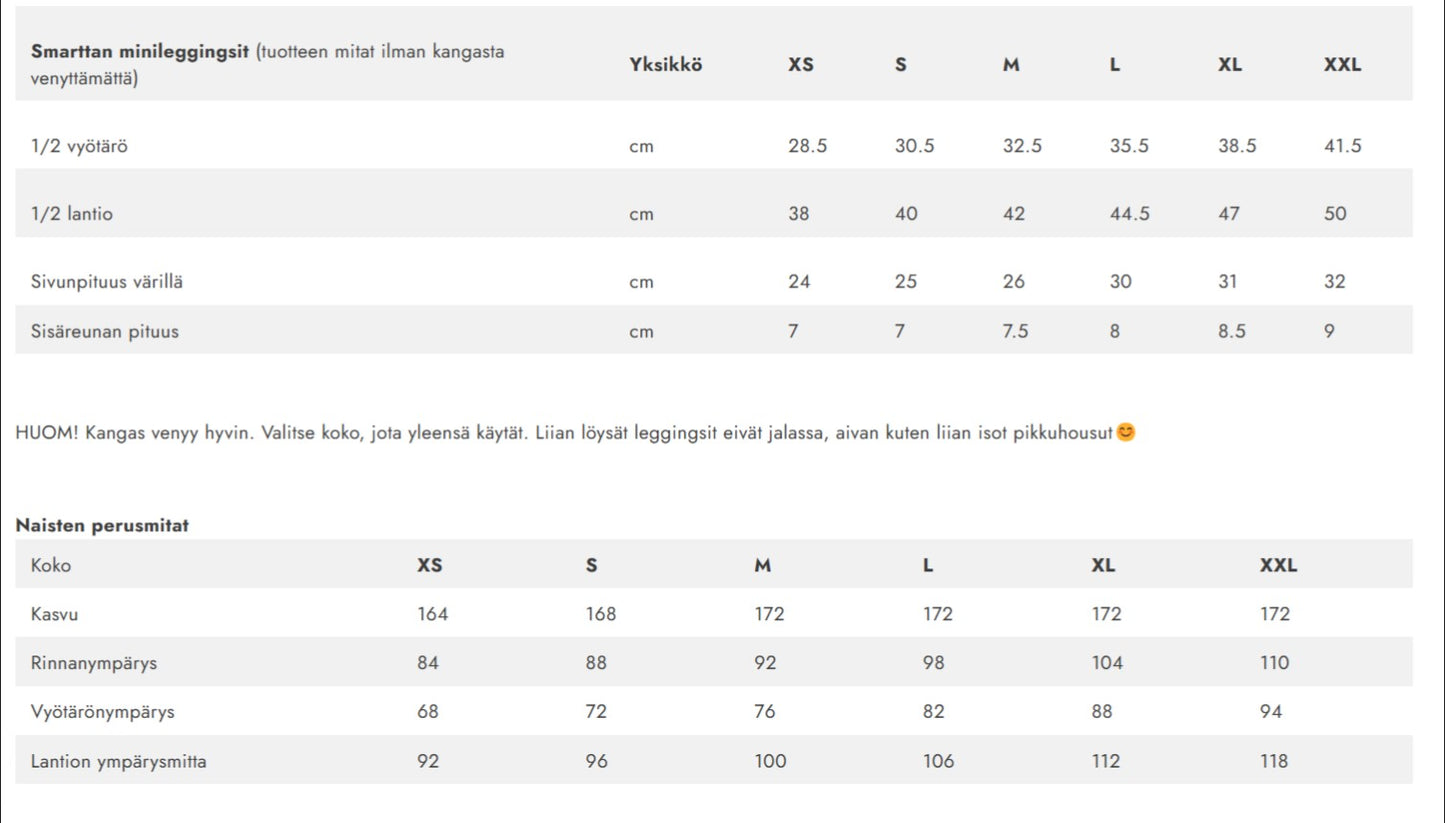Click the XXL header in minileggingsit table
1445x823 pixels.
pos(1343,65)
